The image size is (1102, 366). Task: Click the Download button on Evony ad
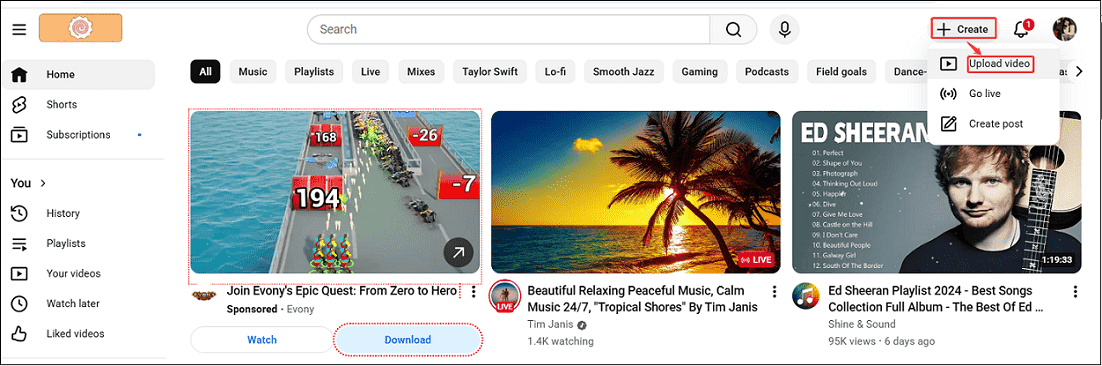tap(408, 340)
